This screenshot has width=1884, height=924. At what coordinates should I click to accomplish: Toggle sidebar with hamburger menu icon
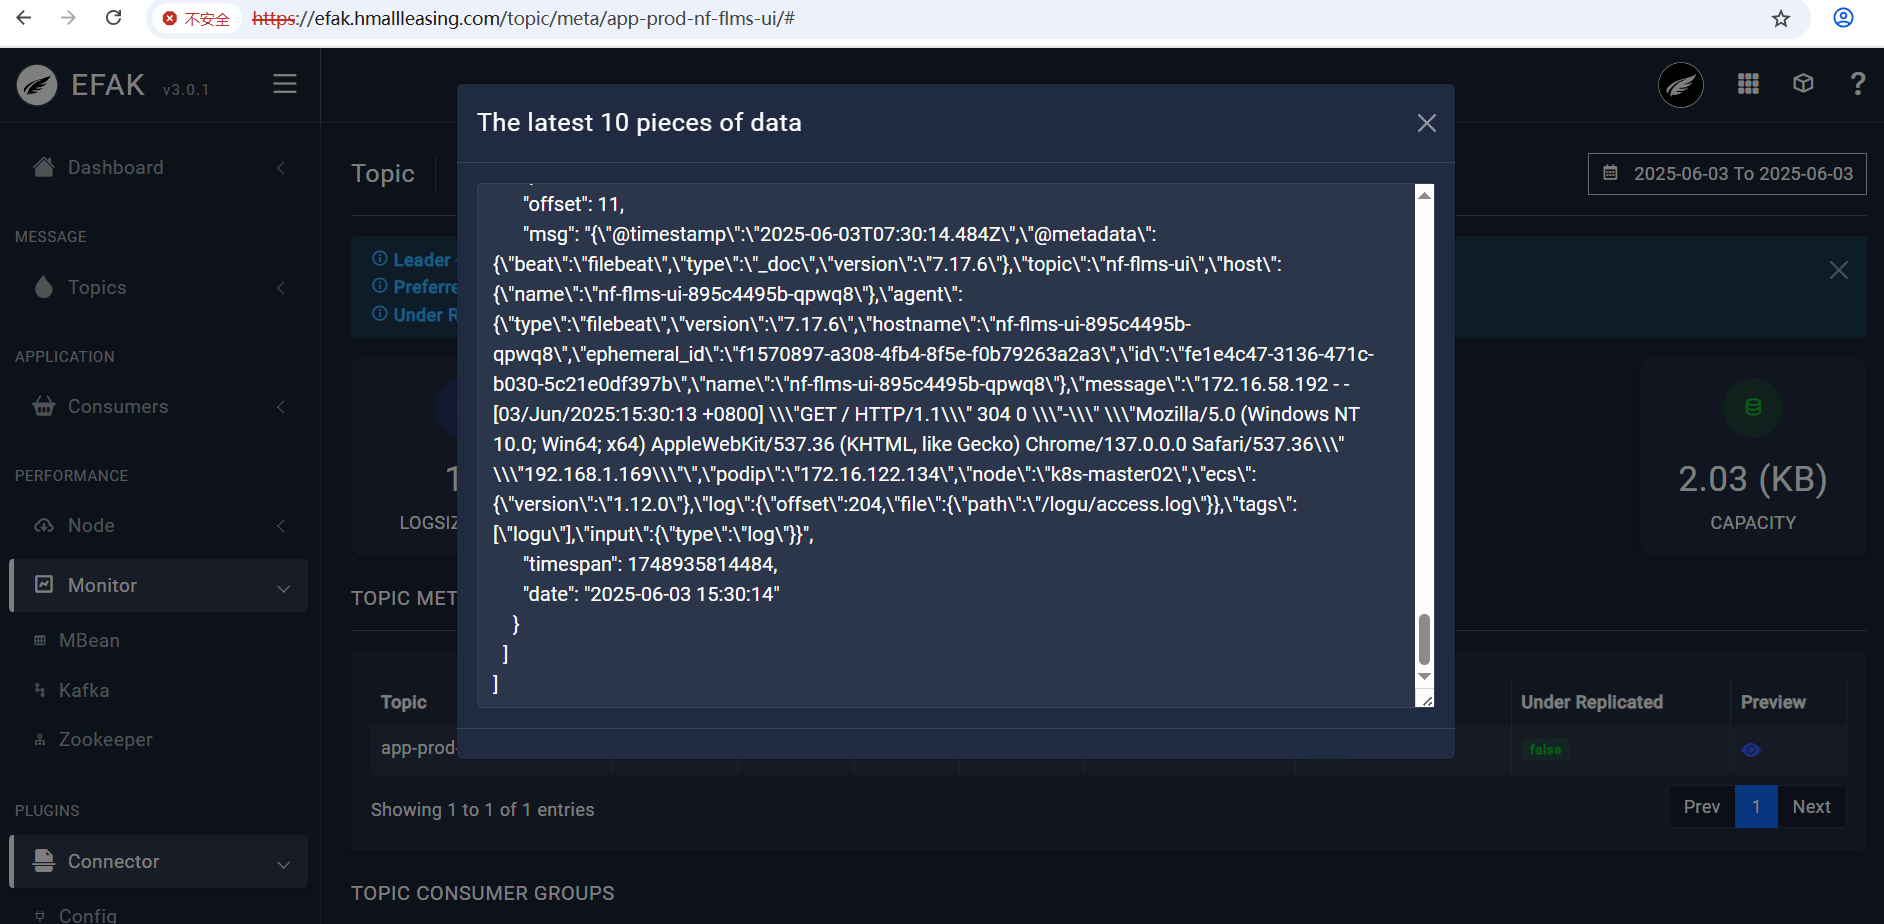point(285,85)
